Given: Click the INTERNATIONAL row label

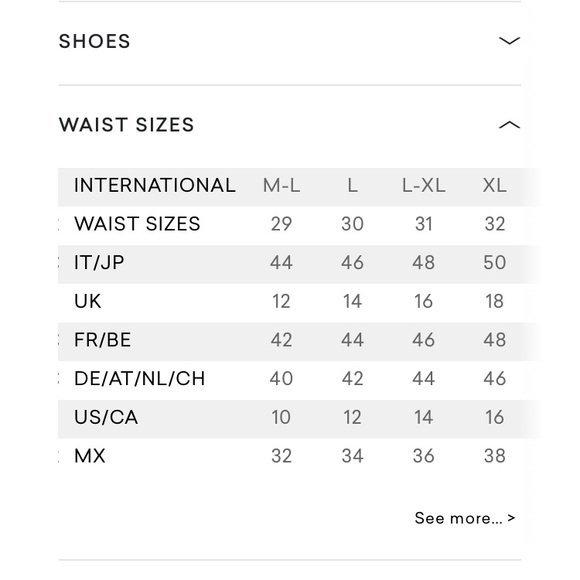Looking at the screenshot, I should pos(155,185).
